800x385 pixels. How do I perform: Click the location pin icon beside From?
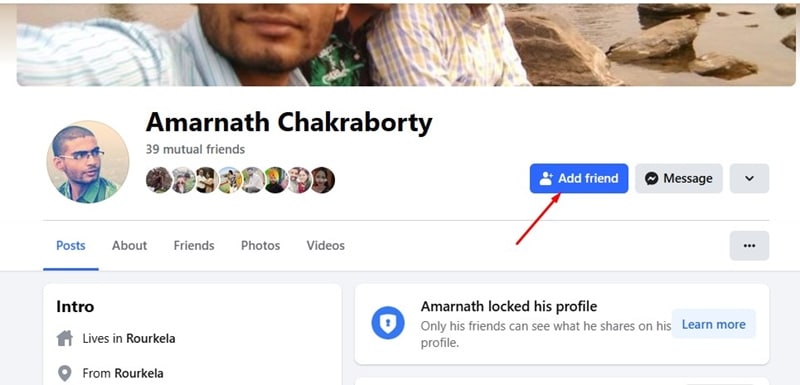[x=65, y=373]
